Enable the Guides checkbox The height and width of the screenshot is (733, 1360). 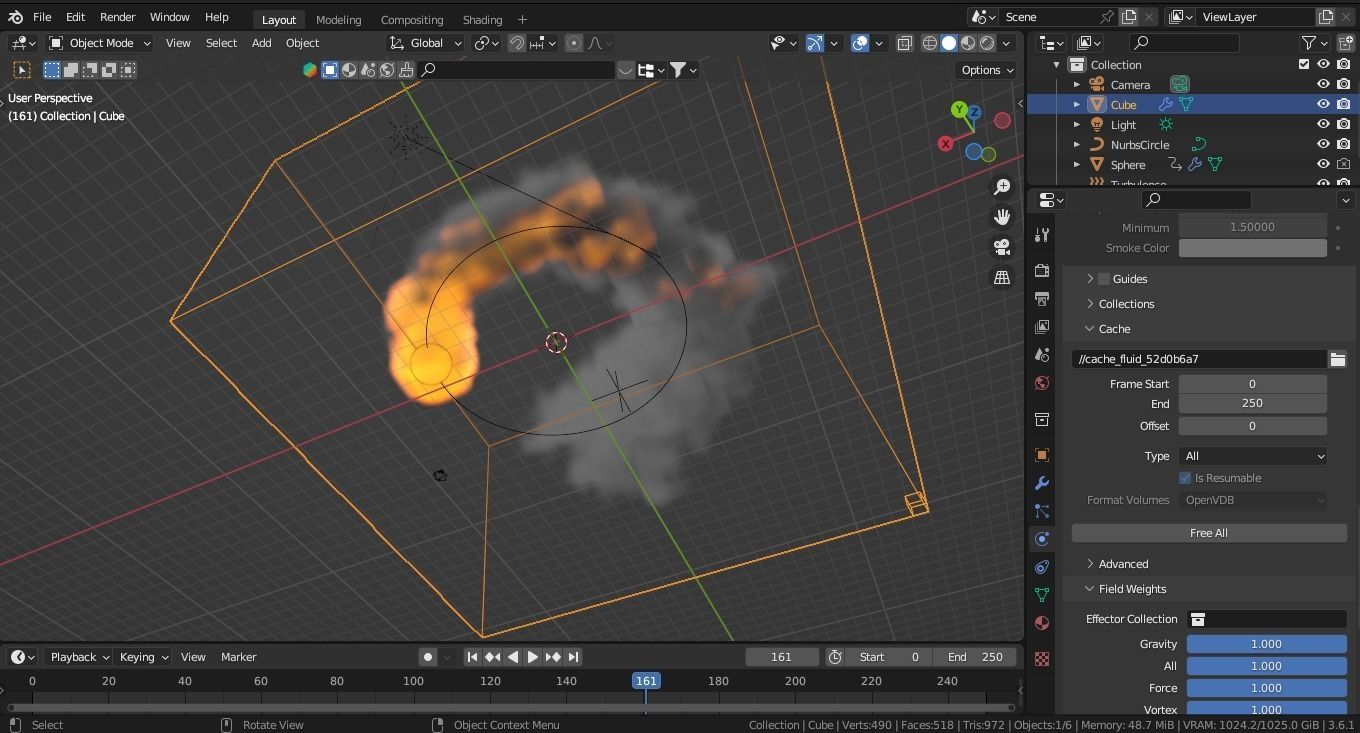pyautogui.click(x=1104, y=279)
